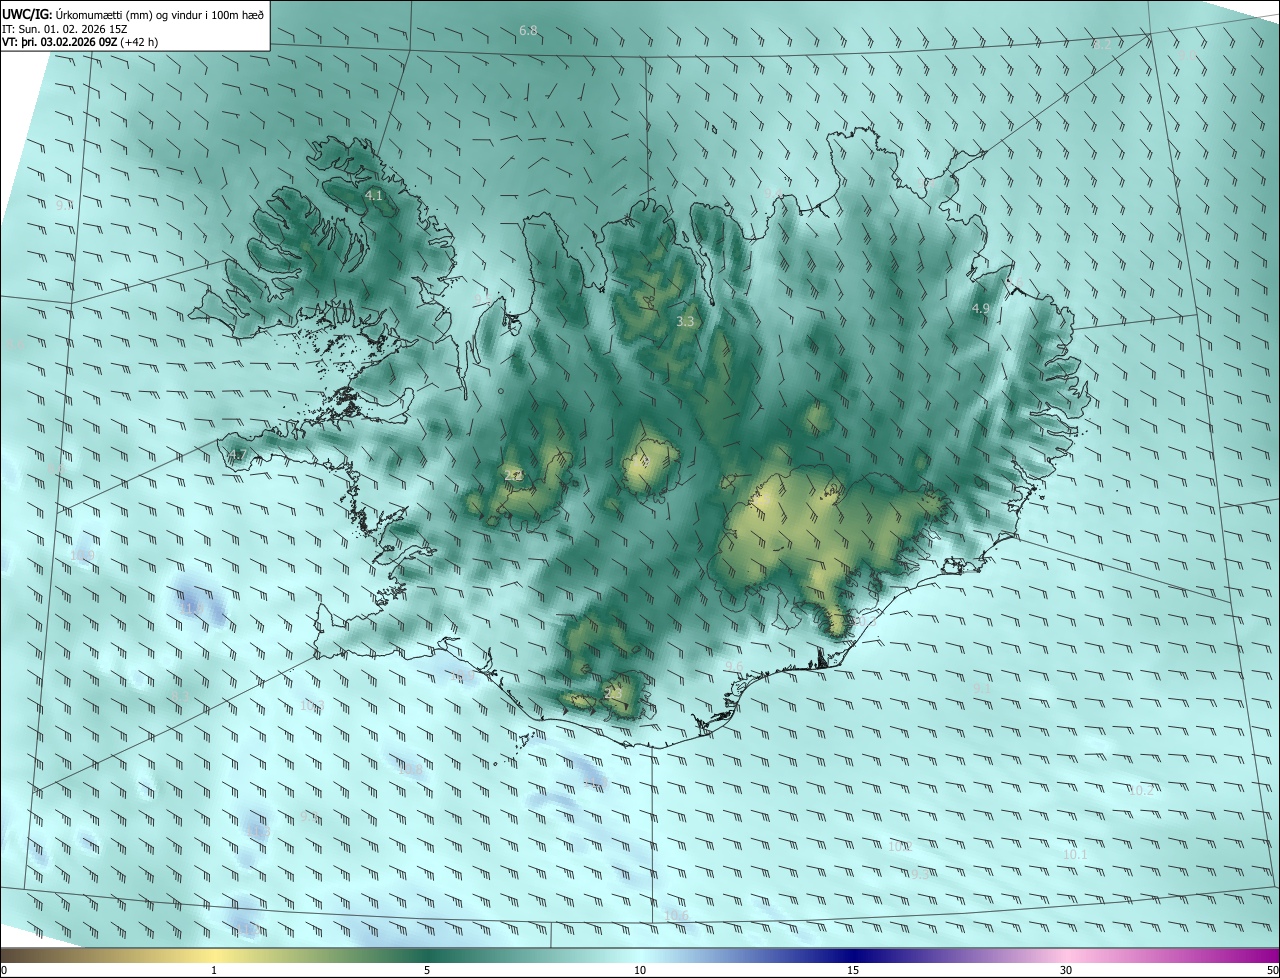Click the colorbar label 5

click(427, 971)
